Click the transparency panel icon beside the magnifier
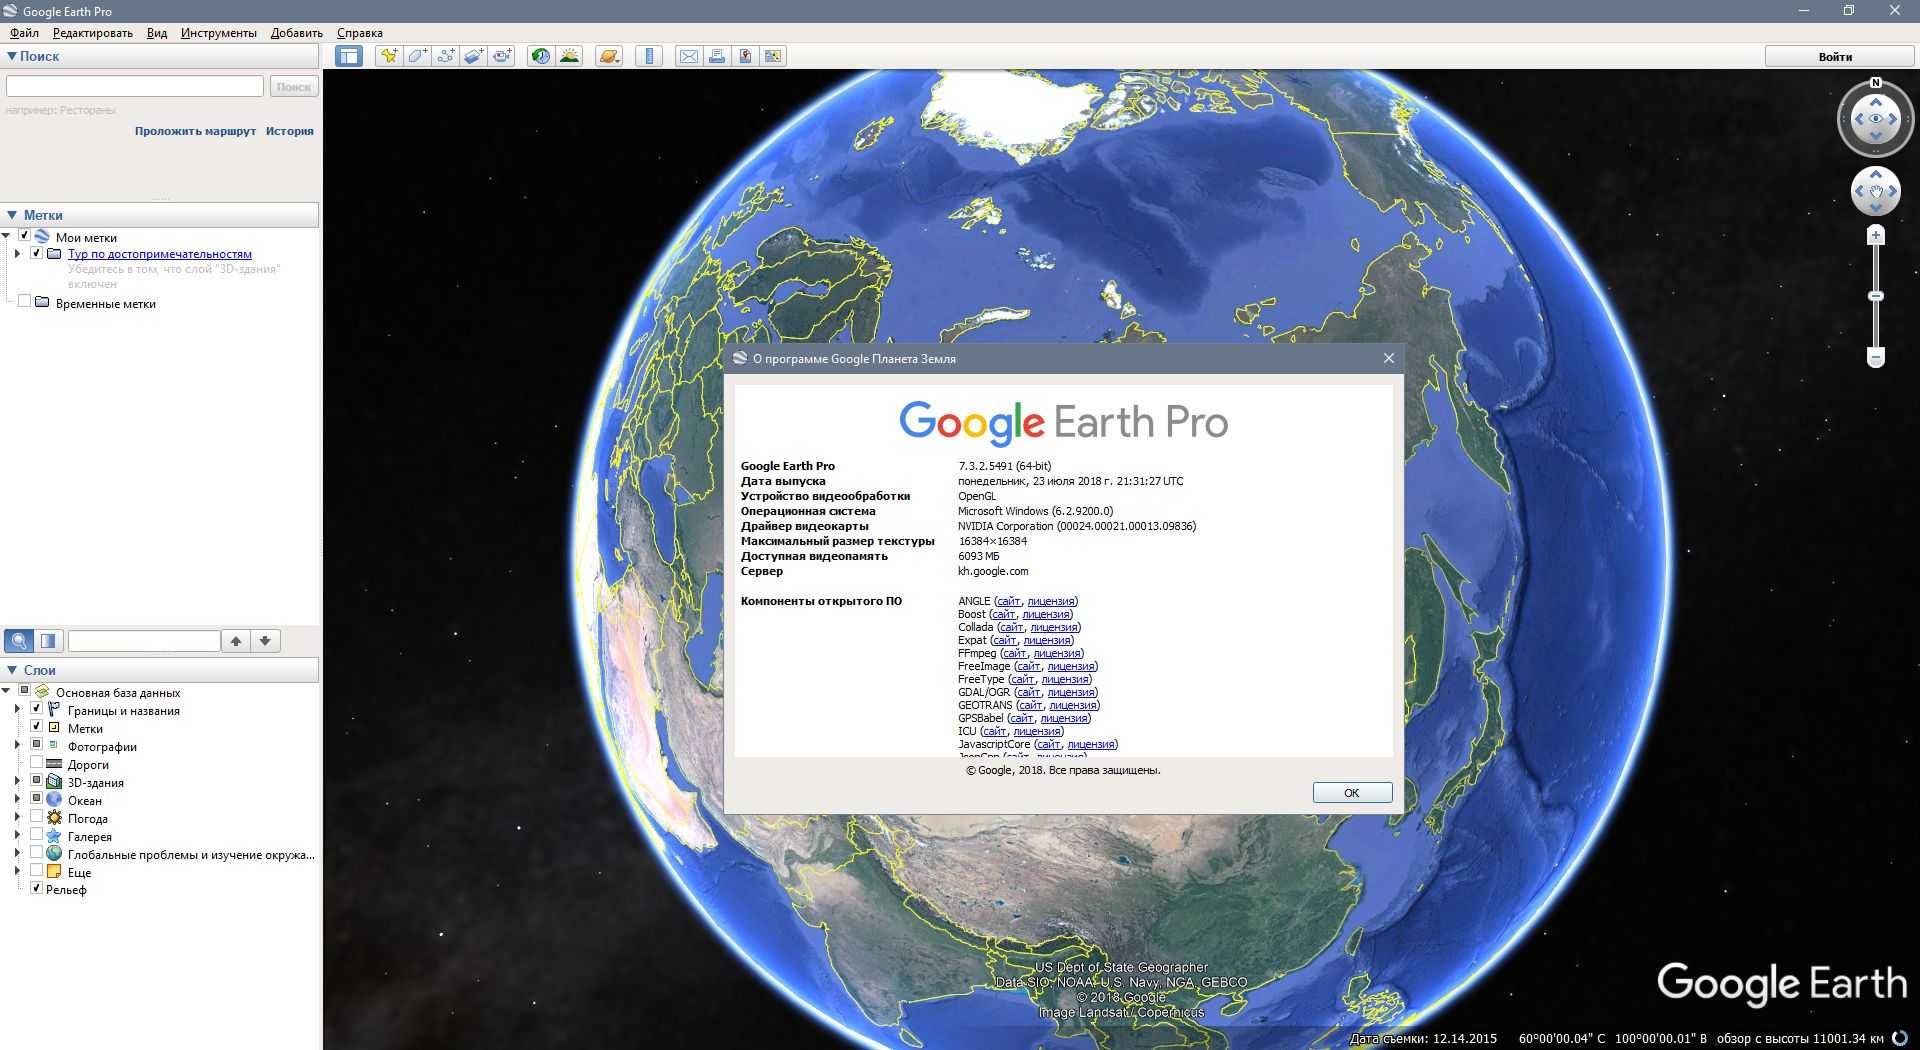The width and height of the screenshot is (1920, 1050). [x=48, y=641]
